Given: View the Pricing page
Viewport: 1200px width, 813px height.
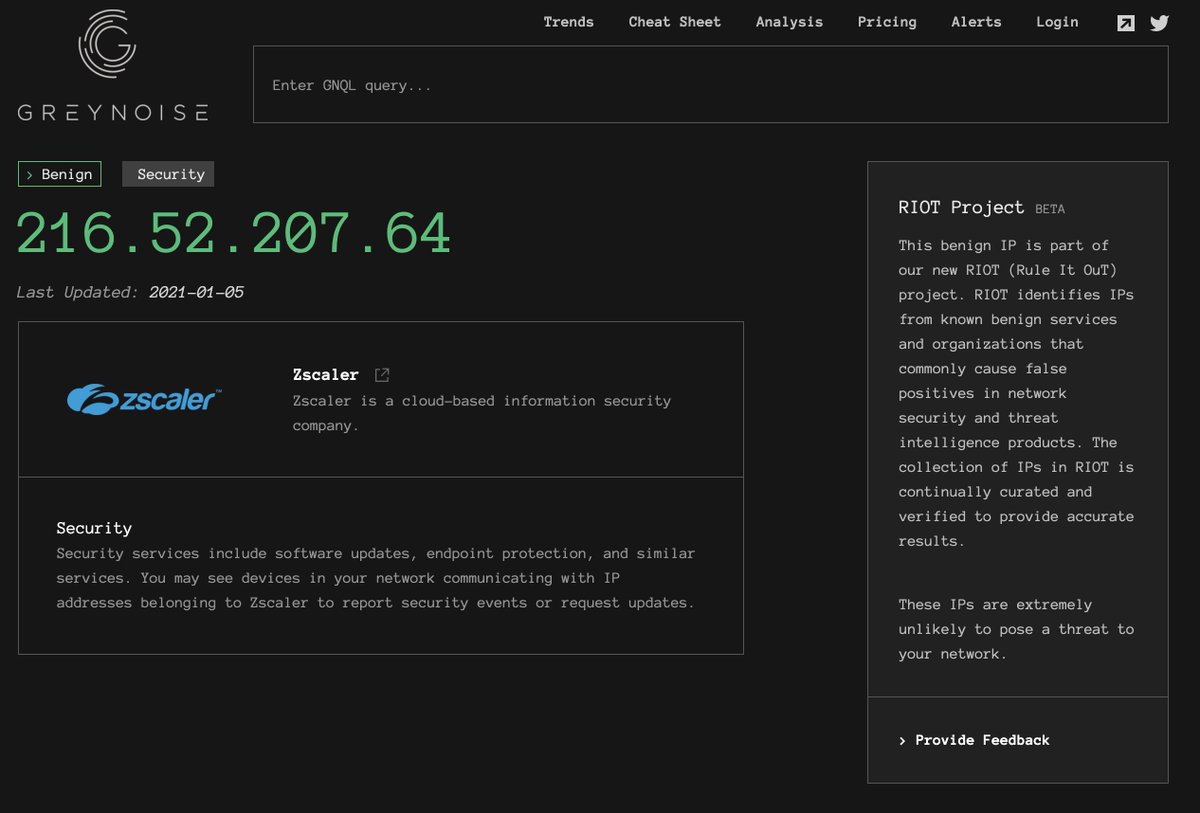Looking at the screenshot, I should click(887, 22).
